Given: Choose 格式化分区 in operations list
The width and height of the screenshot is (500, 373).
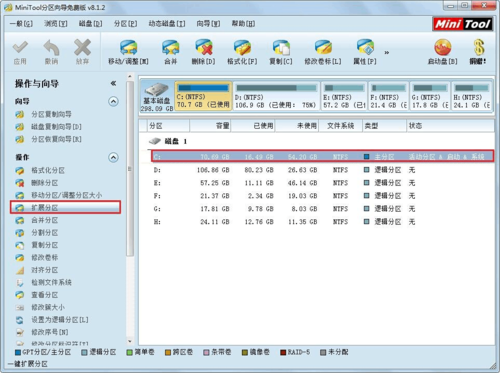Looking at the screenshot, I should click(x=48, y=170).
